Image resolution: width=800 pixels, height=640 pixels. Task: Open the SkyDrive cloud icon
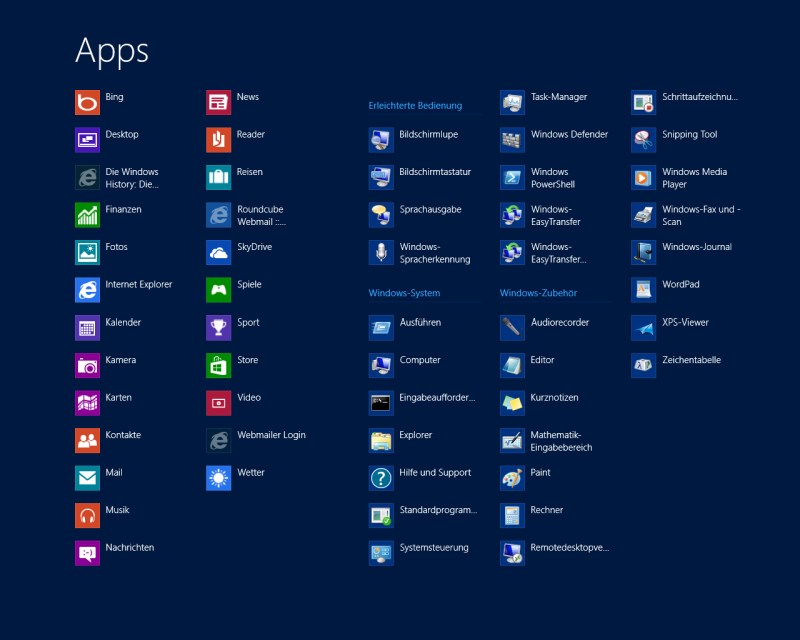218,253
